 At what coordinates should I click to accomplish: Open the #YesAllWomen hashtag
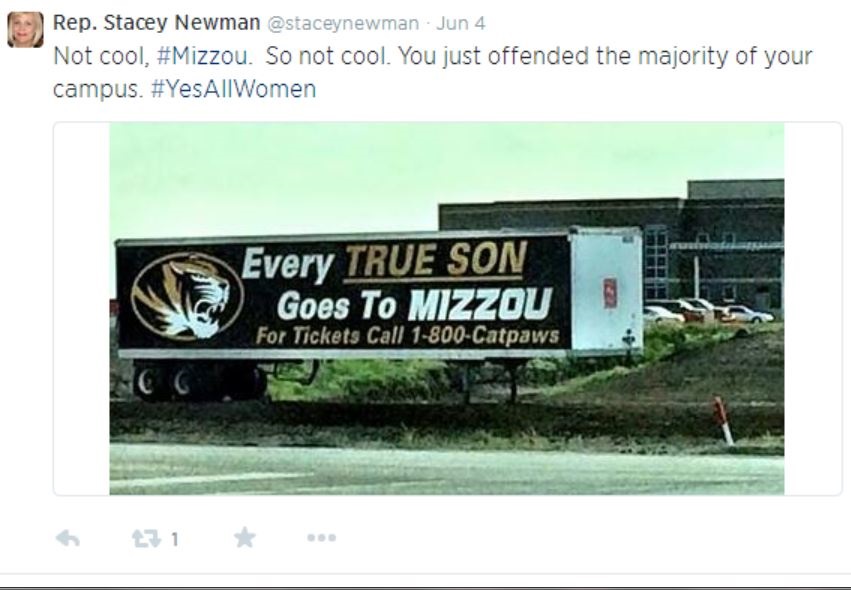click(233, 88)
